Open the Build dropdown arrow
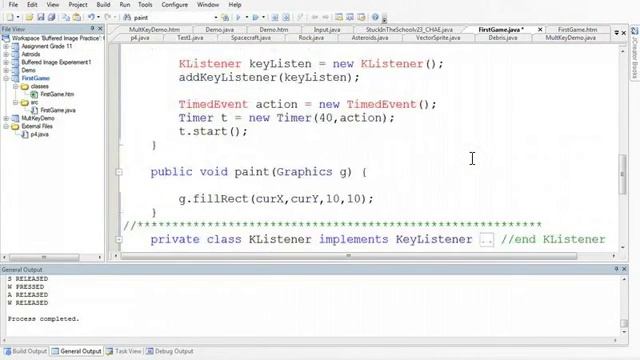The height and width of the screenshot is (360, 640). coord(247,17)
